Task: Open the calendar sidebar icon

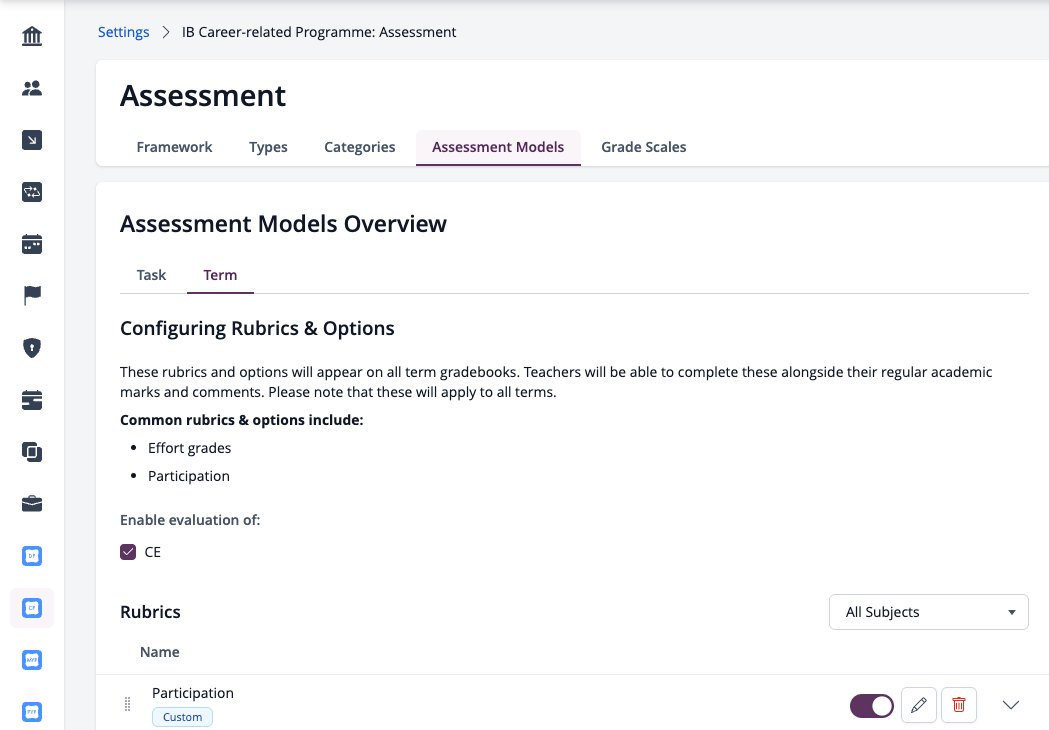Action: pyautogui.click(x=31, y=244)
